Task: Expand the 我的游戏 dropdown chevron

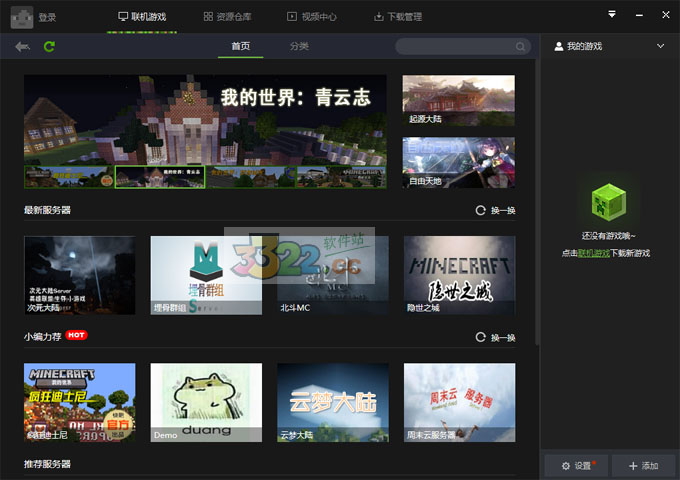Action: point(660,46)
